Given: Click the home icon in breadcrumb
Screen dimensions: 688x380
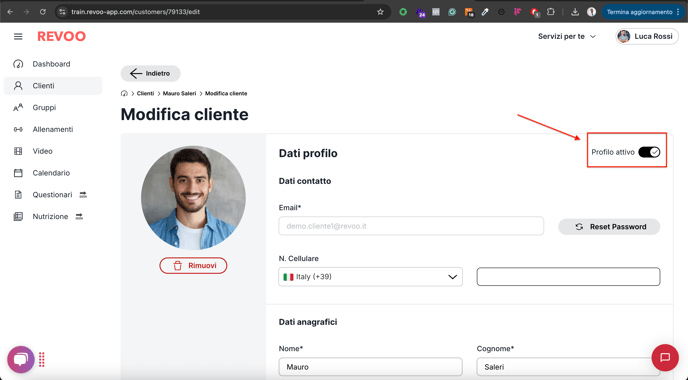Looking at the screenshot, I should point(124,93).
